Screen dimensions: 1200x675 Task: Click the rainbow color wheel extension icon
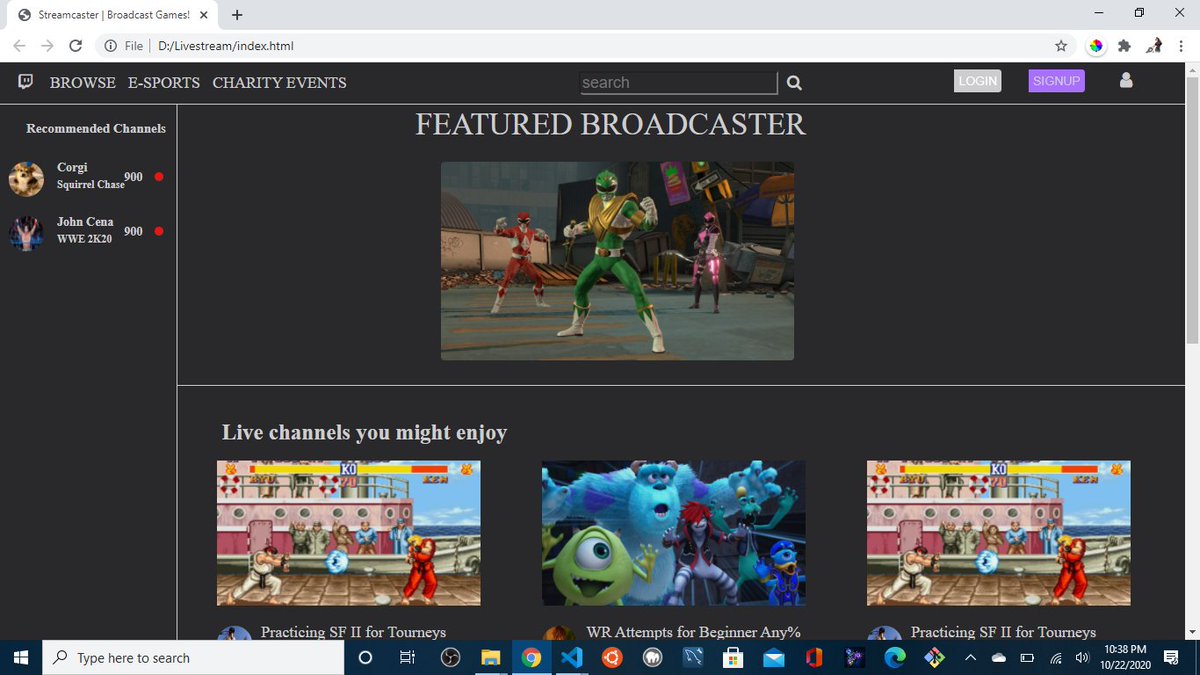[x=1096, y=46]
